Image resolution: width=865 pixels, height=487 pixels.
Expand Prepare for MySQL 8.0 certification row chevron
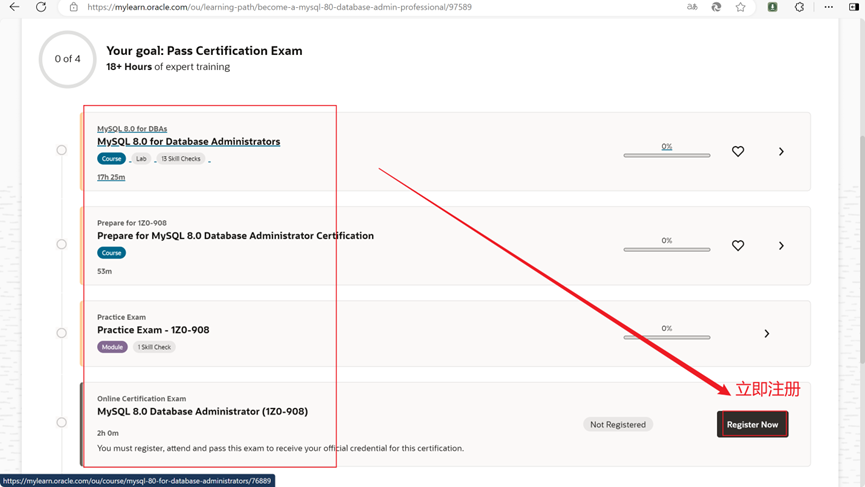(x=781, y=245)
